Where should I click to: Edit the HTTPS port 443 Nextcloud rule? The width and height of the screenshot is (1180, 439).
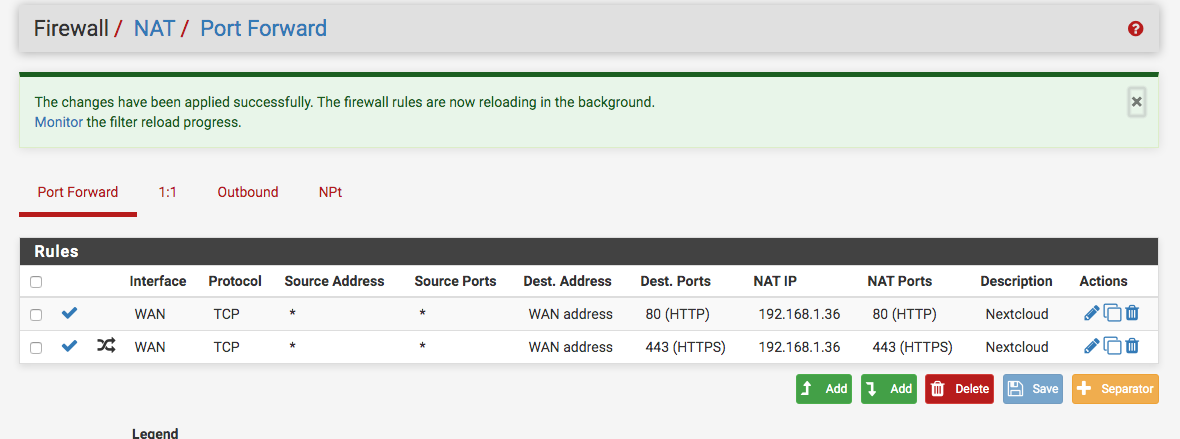(x=1091, y=346)
